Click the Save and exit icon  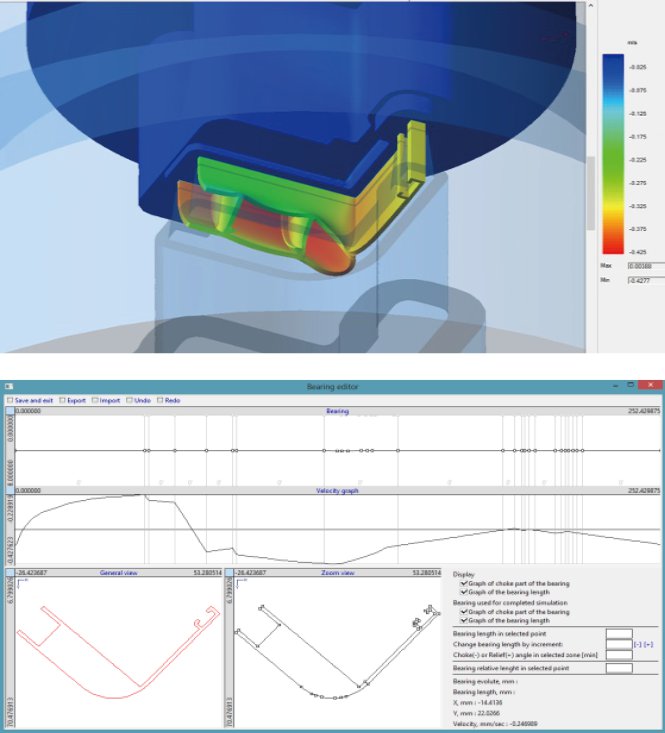(10, 400)
